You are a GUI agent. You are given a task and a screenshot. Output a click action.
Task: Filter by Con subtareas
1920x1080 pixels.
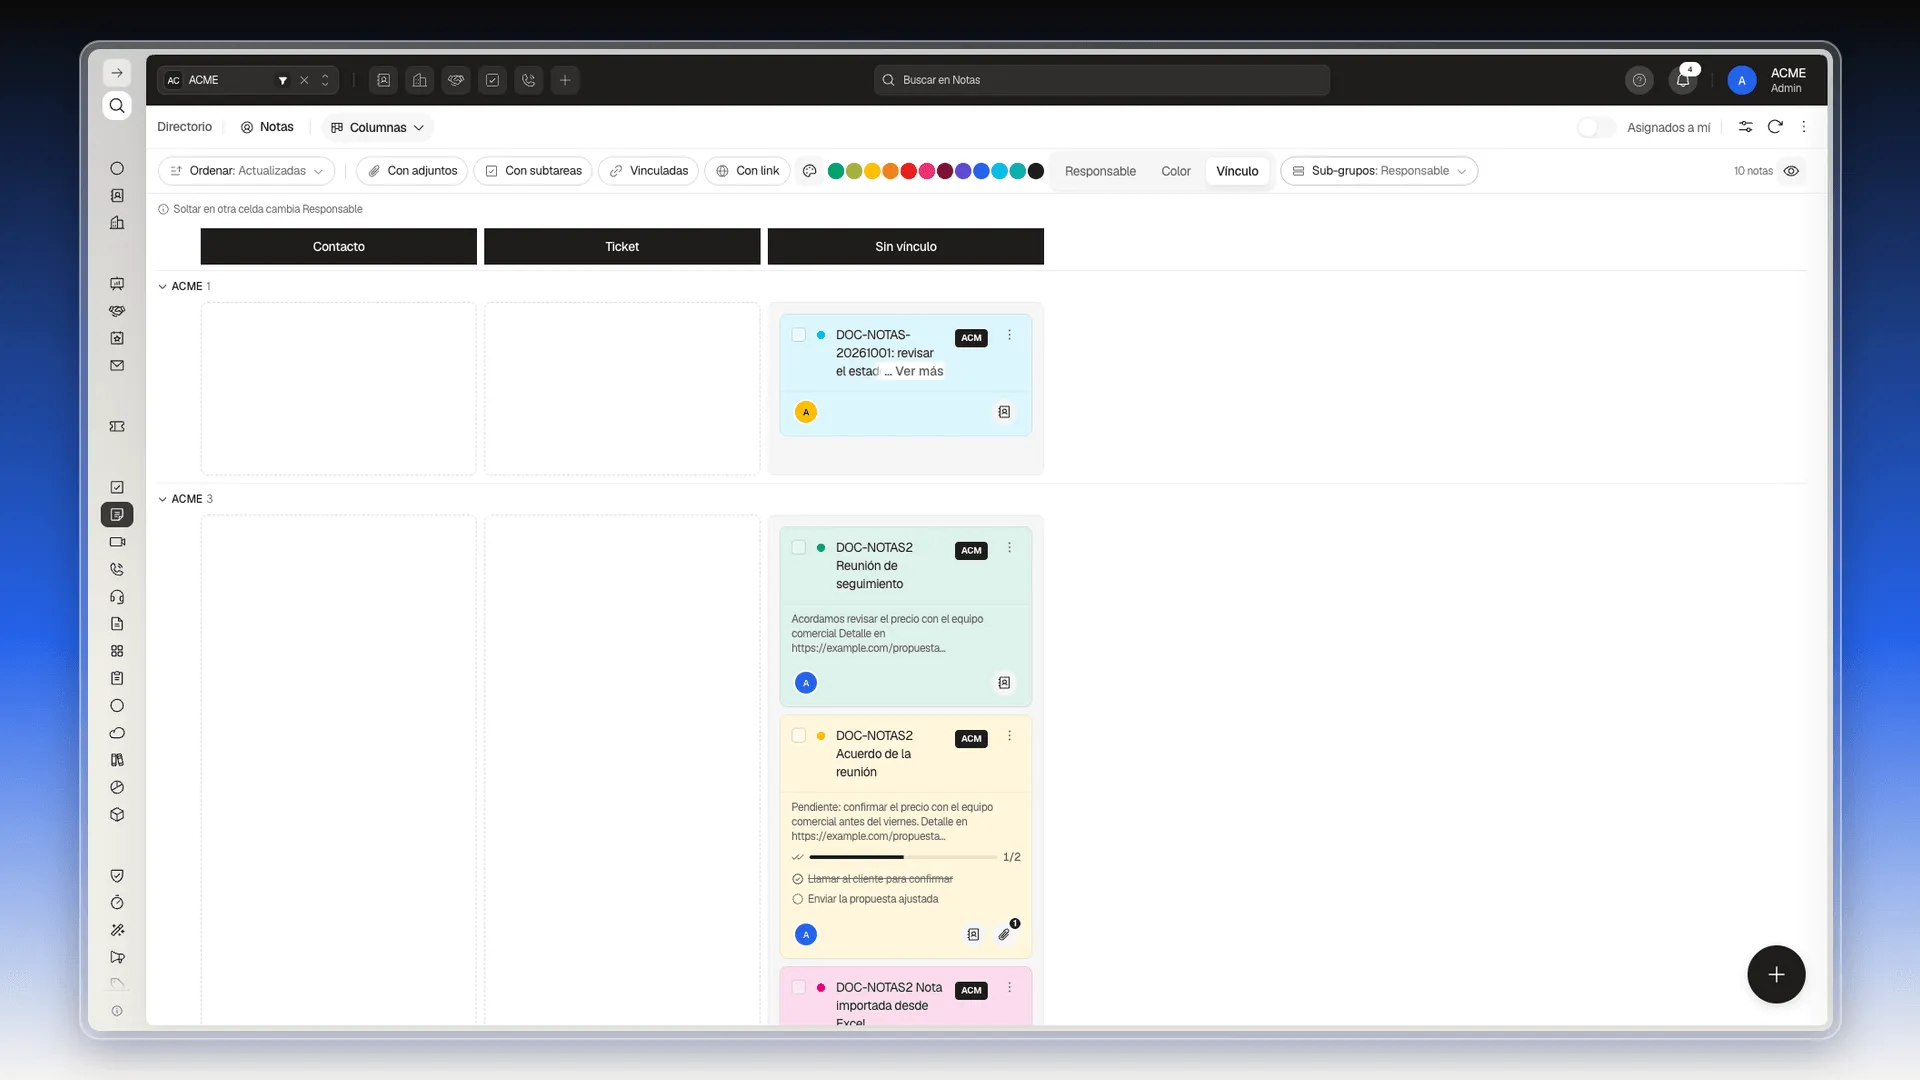533,171
